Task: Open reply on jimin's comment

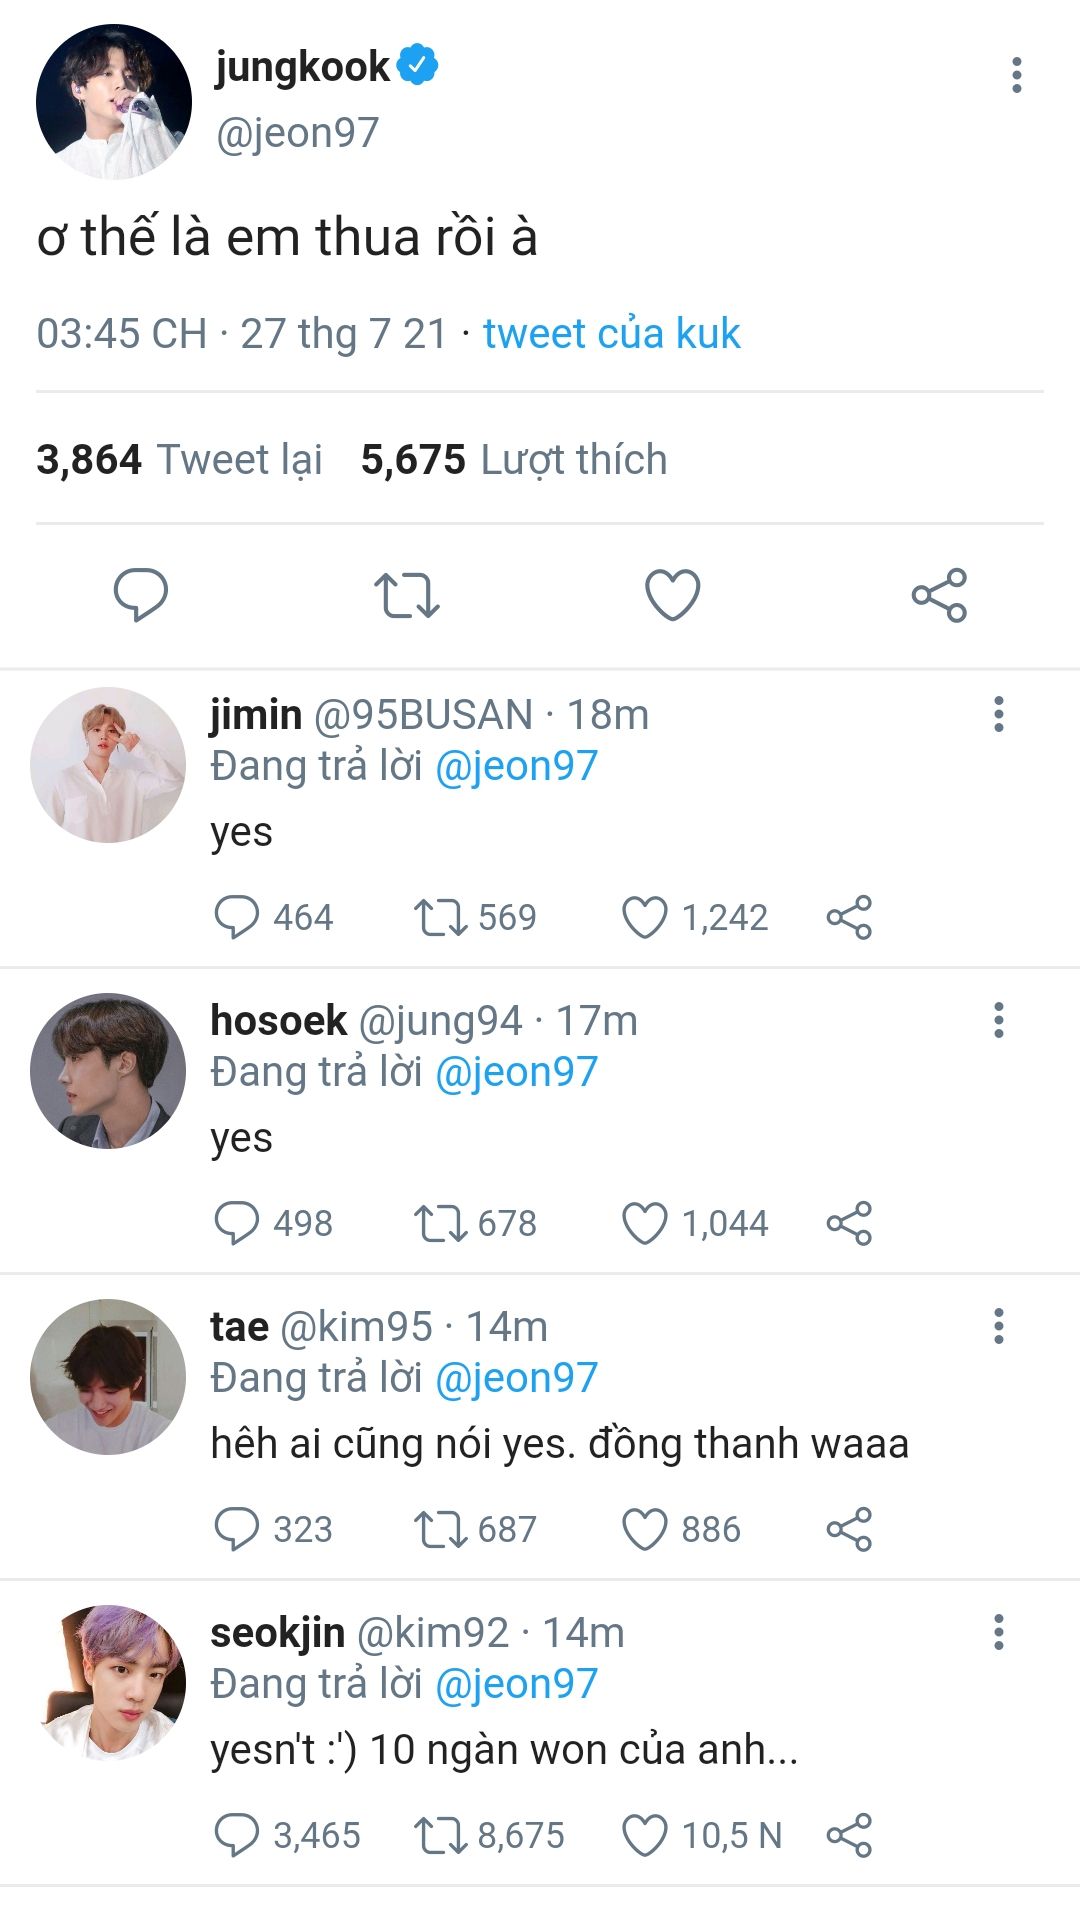Action: point(237,917)
